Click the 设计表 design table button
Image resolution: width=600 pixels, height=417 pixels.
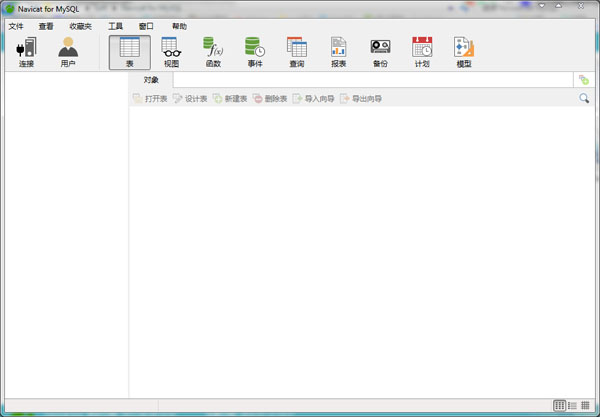click(190, 99)
